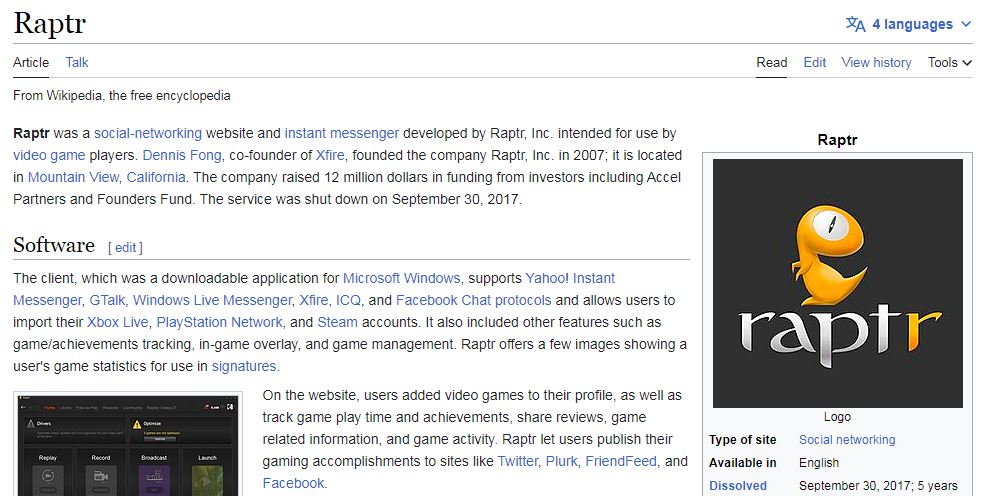Open the Raptr logo image
Viewport: 990px width, 496px height.
pos(837,281)
